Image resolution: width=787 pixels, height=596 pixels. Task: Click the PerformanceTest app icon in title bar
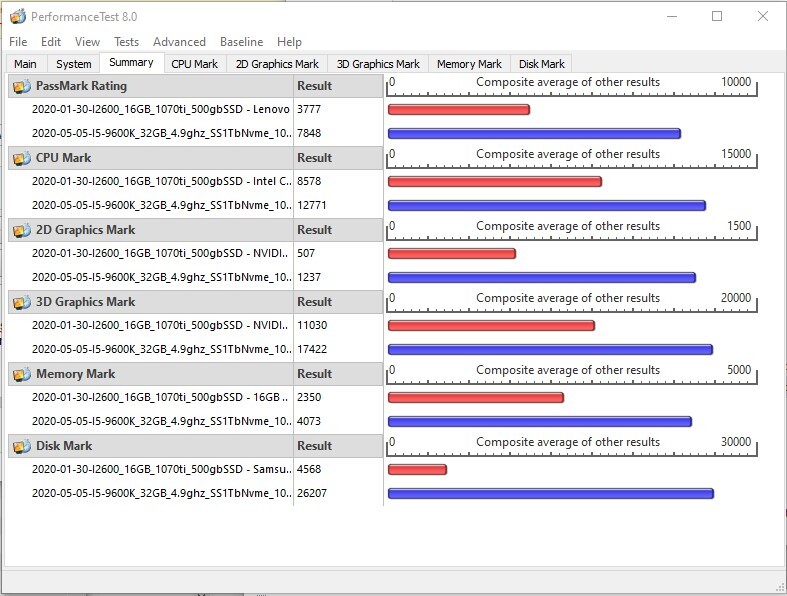click(18, 17)
